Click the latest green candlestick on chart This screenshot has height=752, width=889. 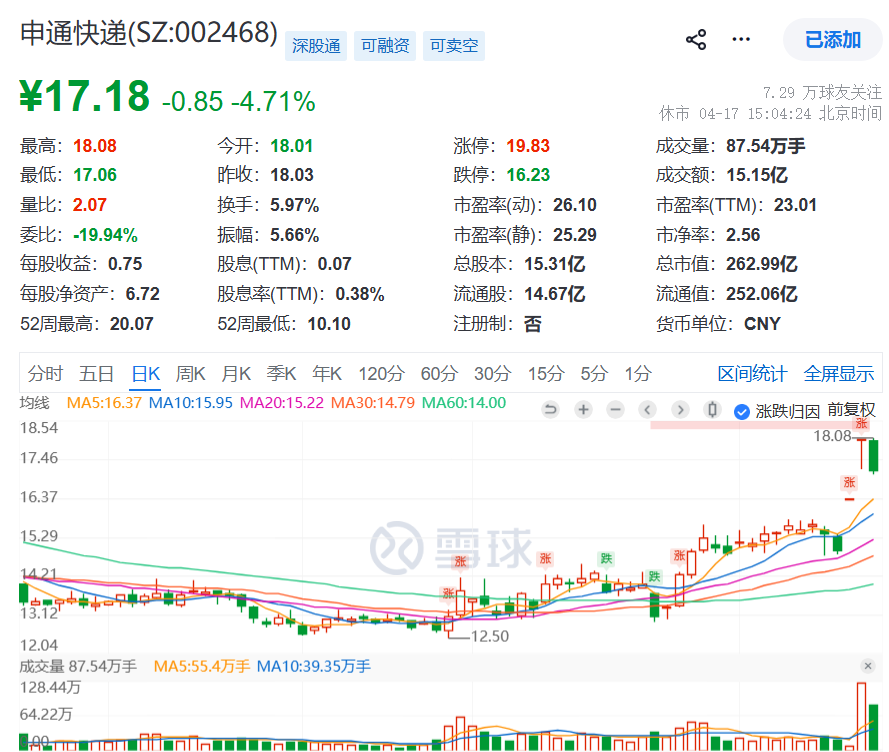(875, 455)
